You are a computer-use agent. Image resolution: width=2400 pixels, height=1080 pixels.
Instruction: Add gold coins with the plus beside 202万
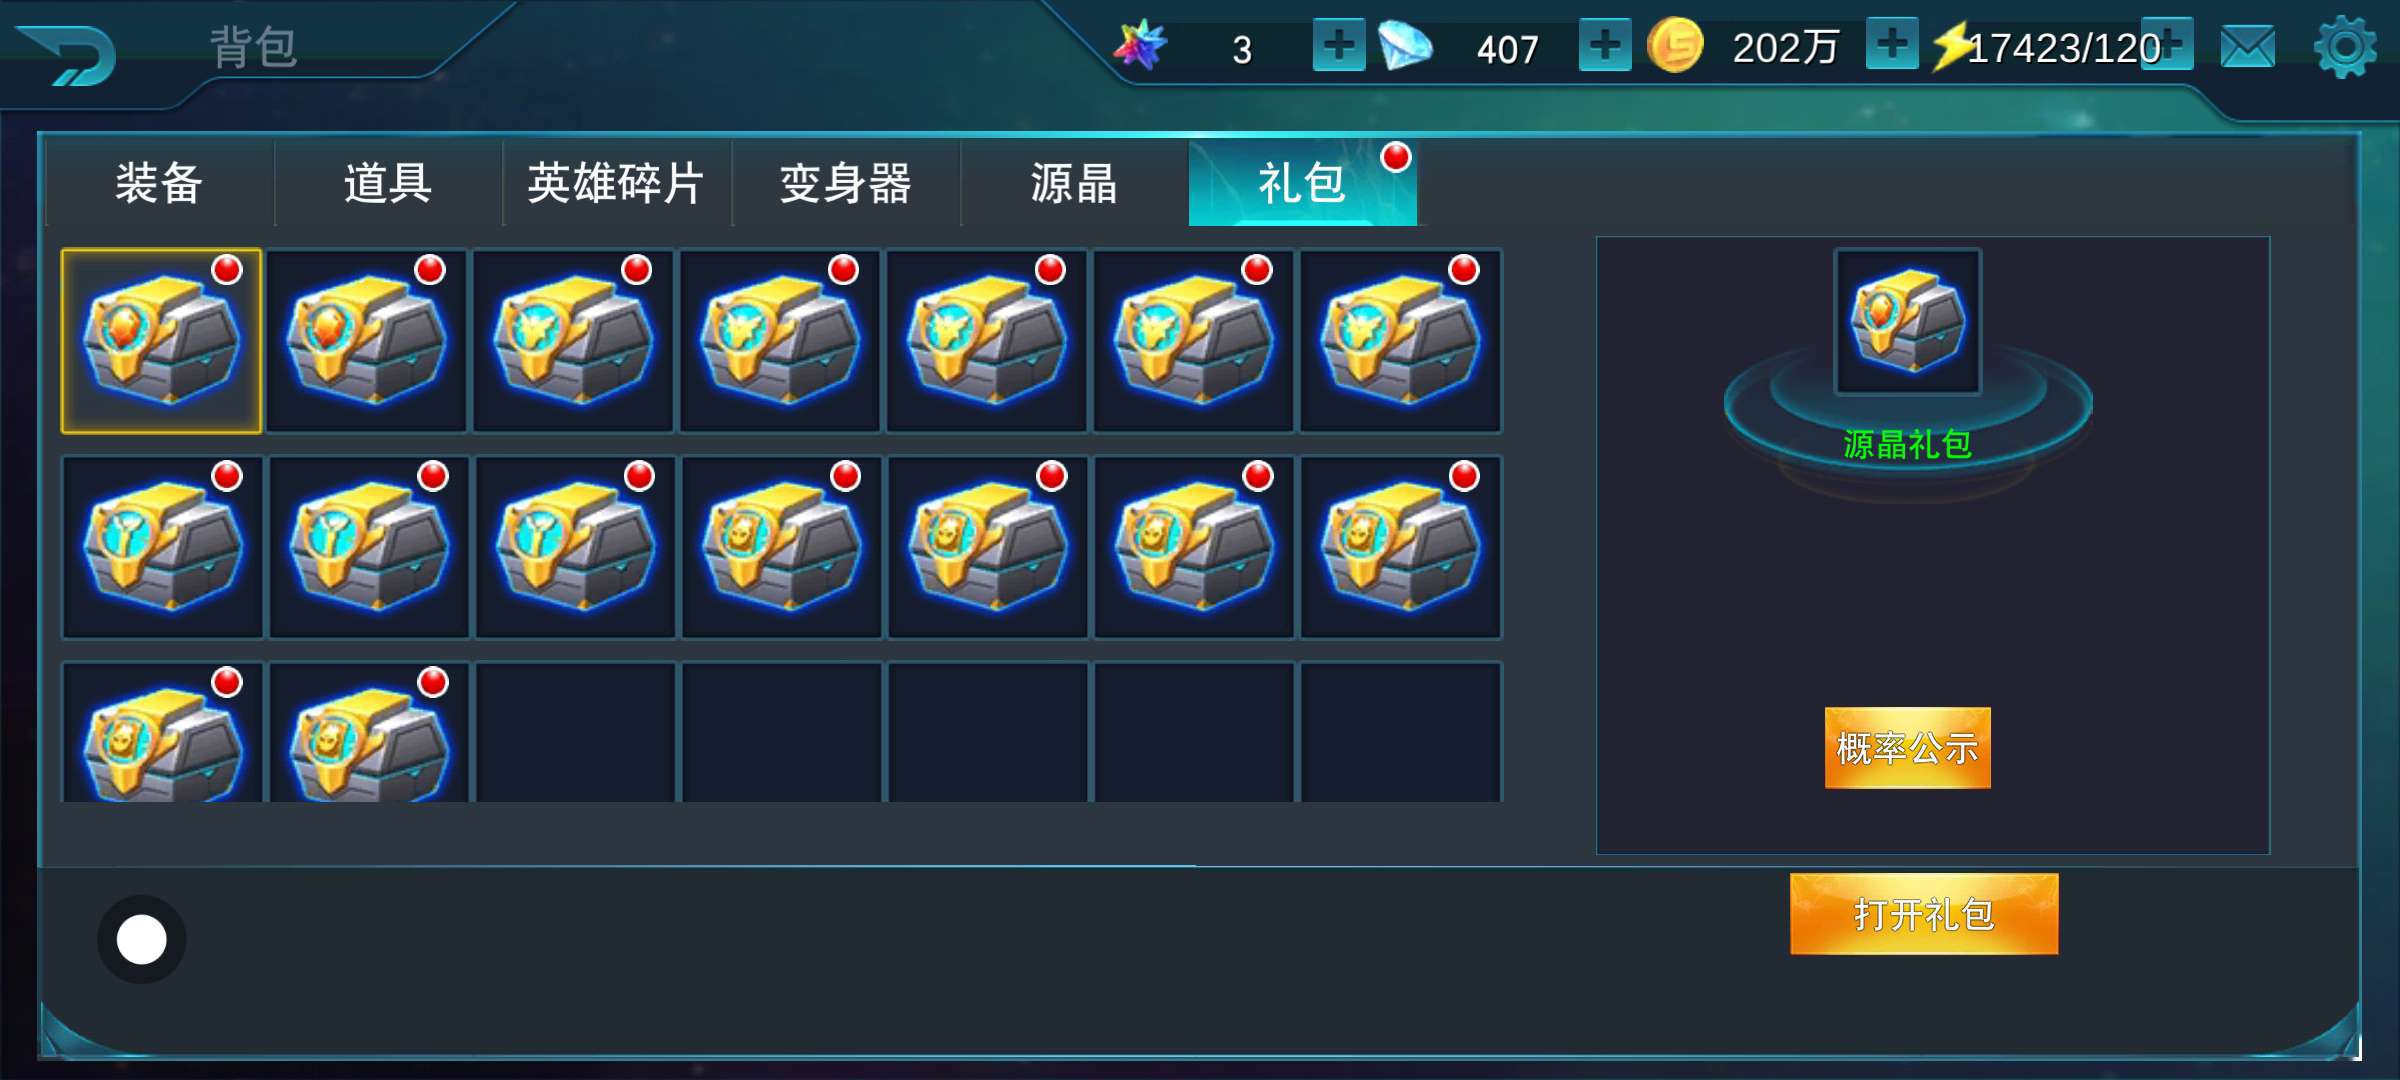(x=1892, y=44)
